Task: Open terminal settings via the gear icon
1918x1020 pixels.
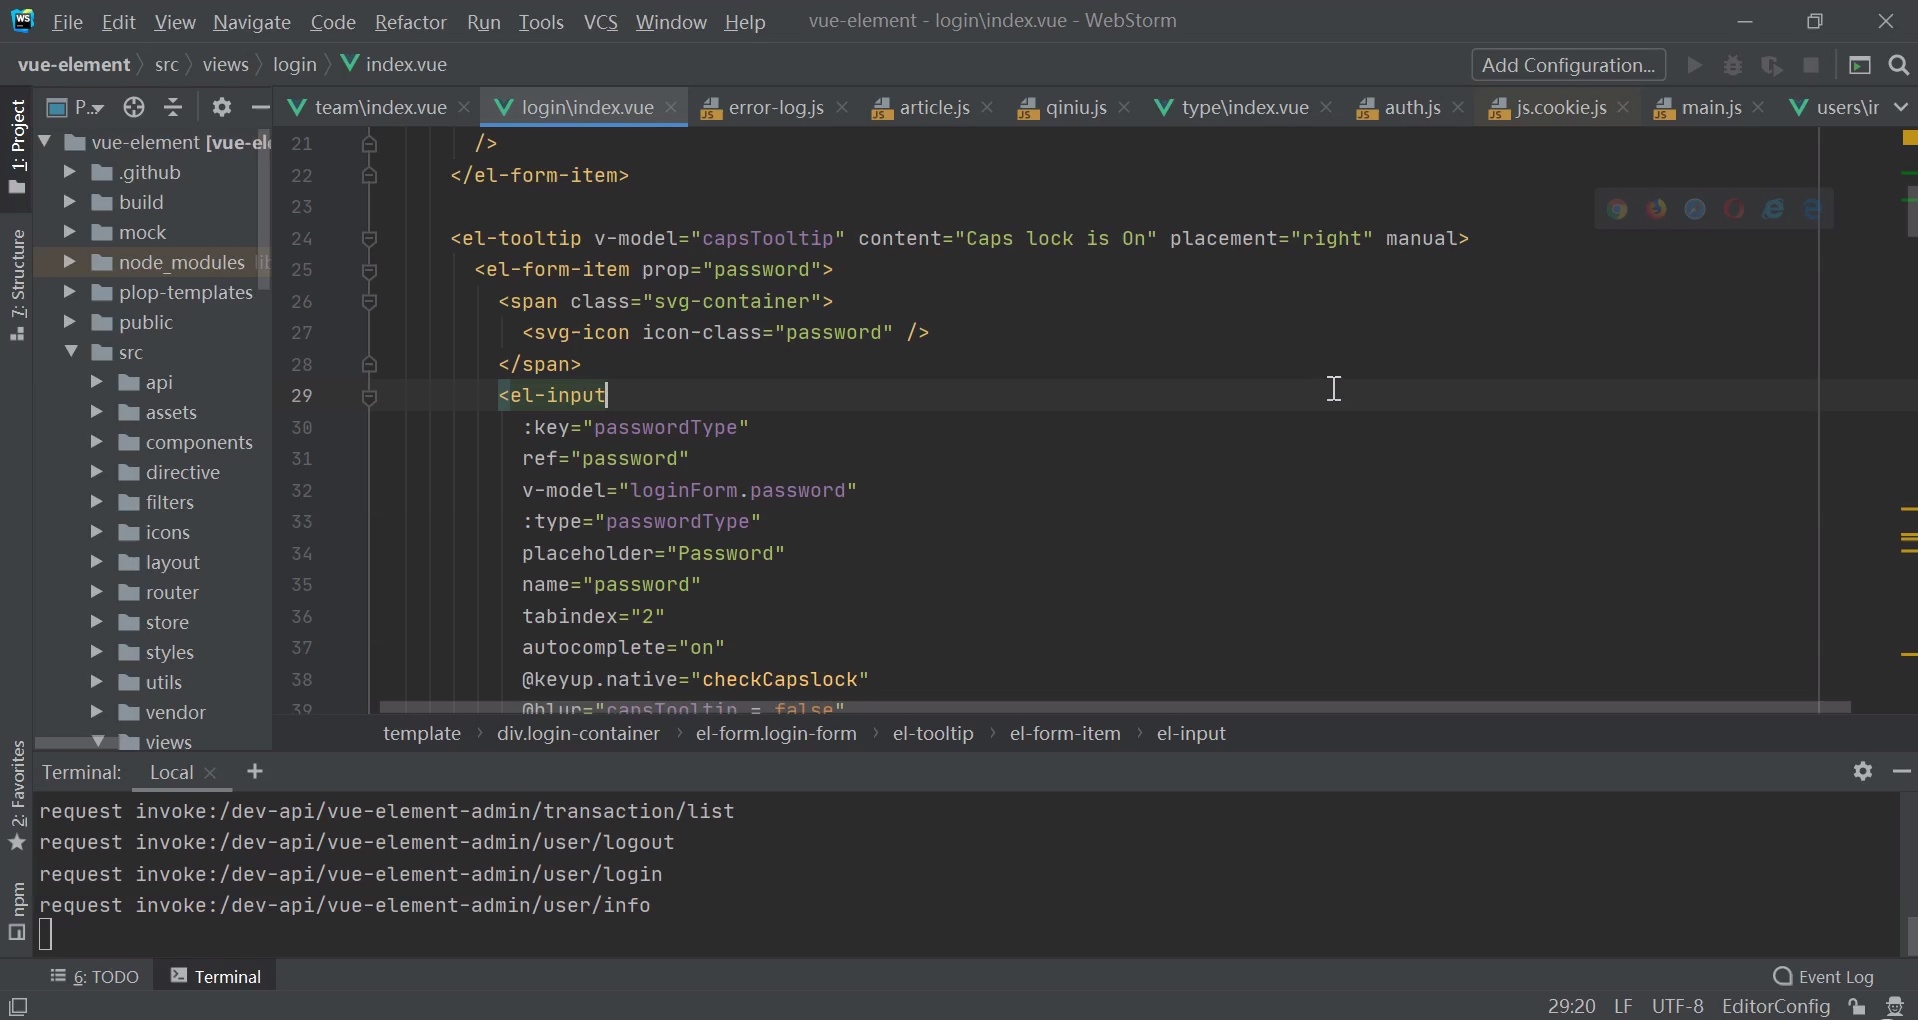Action: 1864,773
